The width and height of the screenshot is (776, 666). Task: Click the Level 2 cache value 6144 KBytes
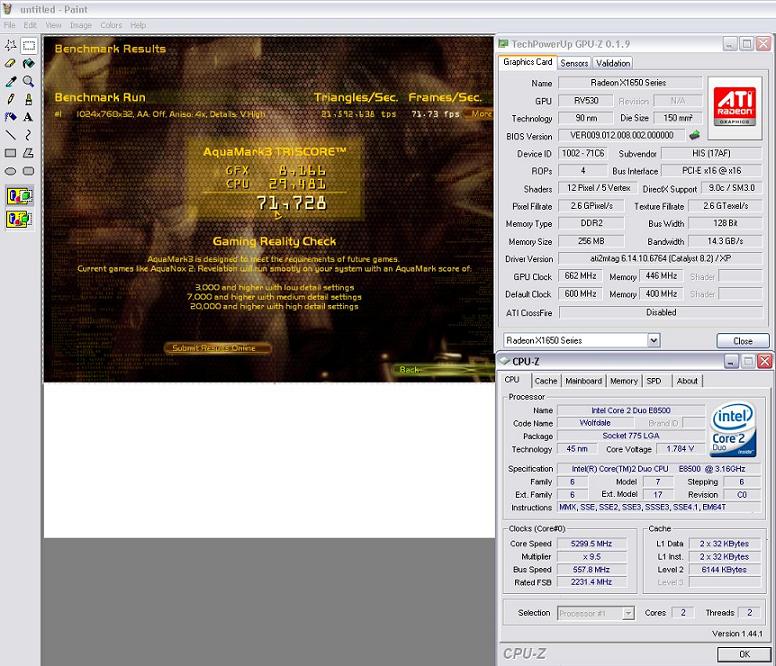(x=724, y=570)
